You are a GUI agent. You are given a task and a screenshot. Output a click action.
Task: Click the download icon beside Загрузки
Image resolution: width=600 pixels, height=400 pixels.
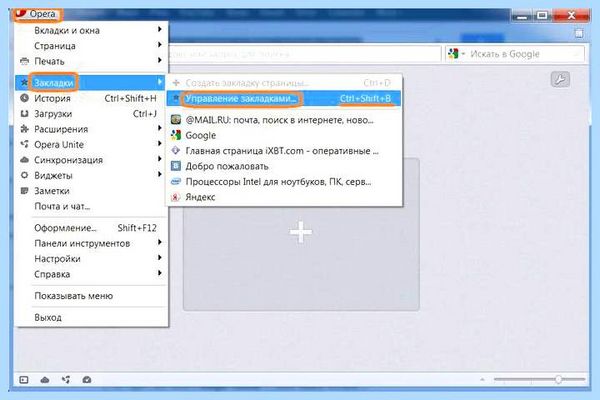(24, 114)
